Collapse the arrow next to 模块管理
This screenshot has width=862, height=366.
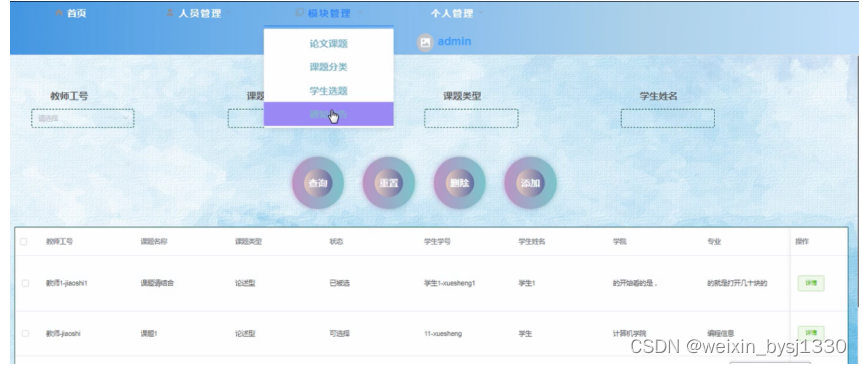[359, 13]
